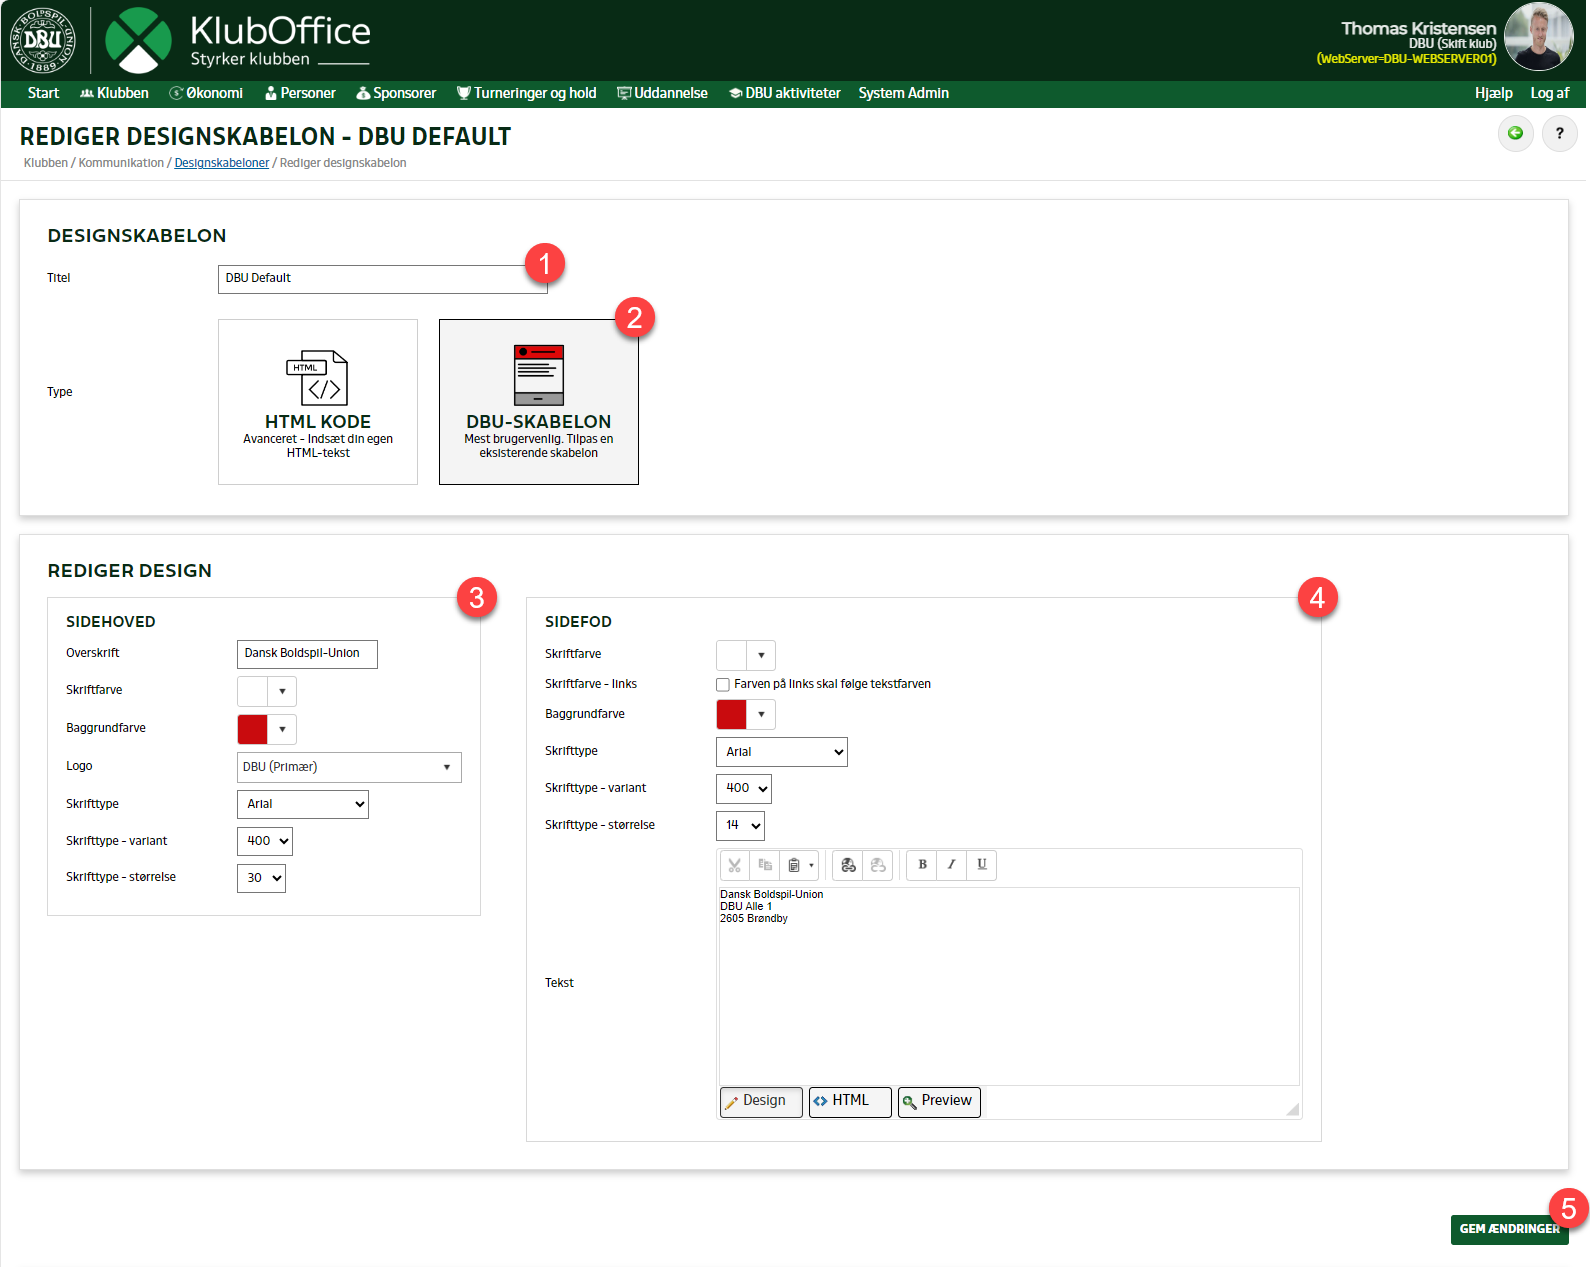Screen dimensions: 1590x1267
Task: Click Sidefod red background color swatch
Action: (732, 714)
